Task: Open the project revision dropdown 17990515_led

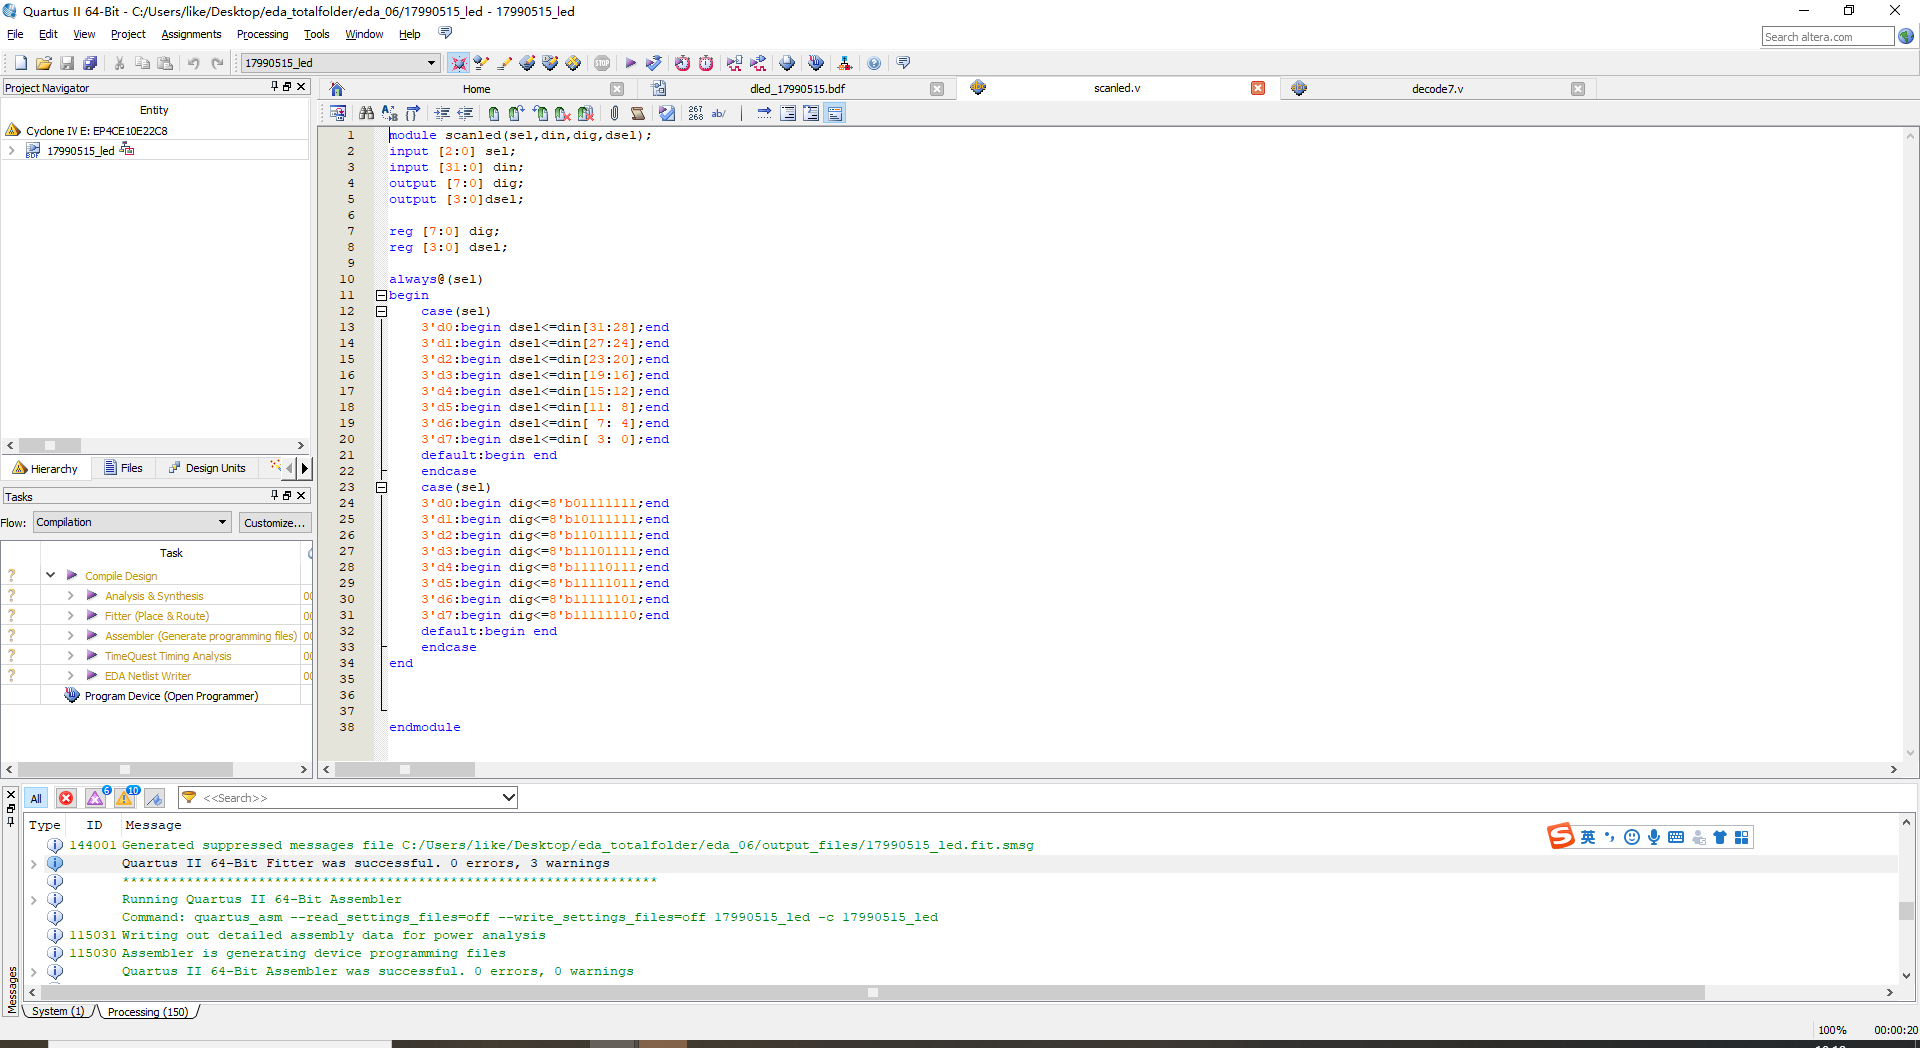Action: point(340,63)
